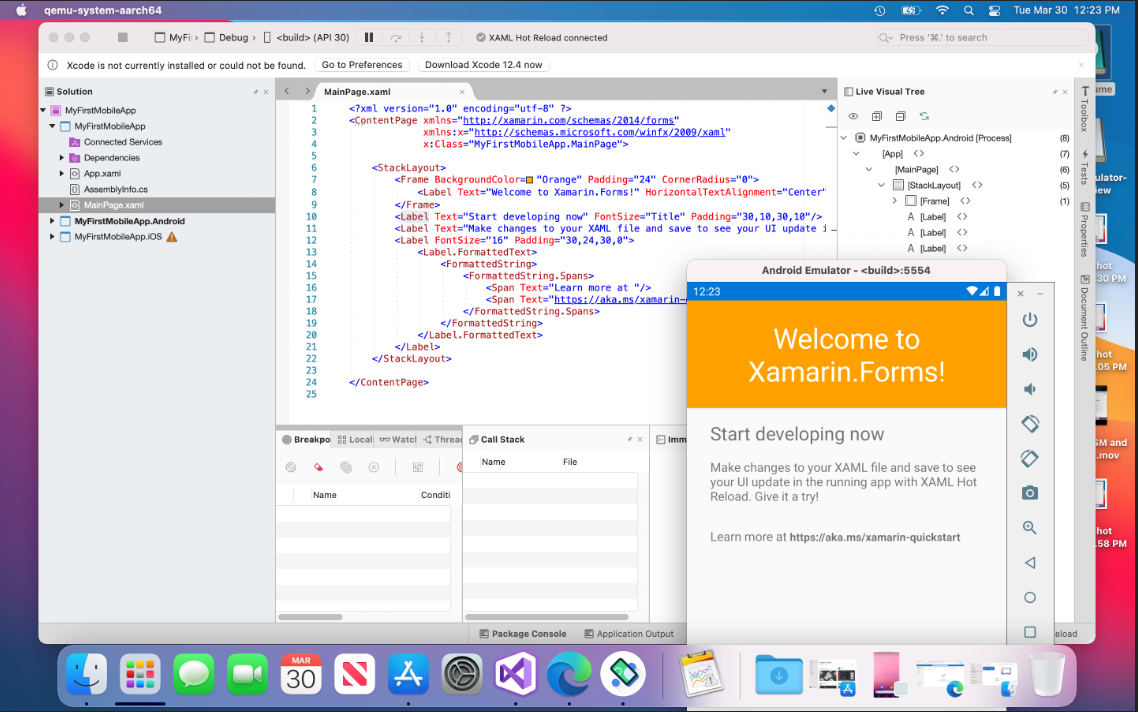Click the camera icon in emulator controls
This screenshot has width=1138, height=712.
[x=1030, y=493]
